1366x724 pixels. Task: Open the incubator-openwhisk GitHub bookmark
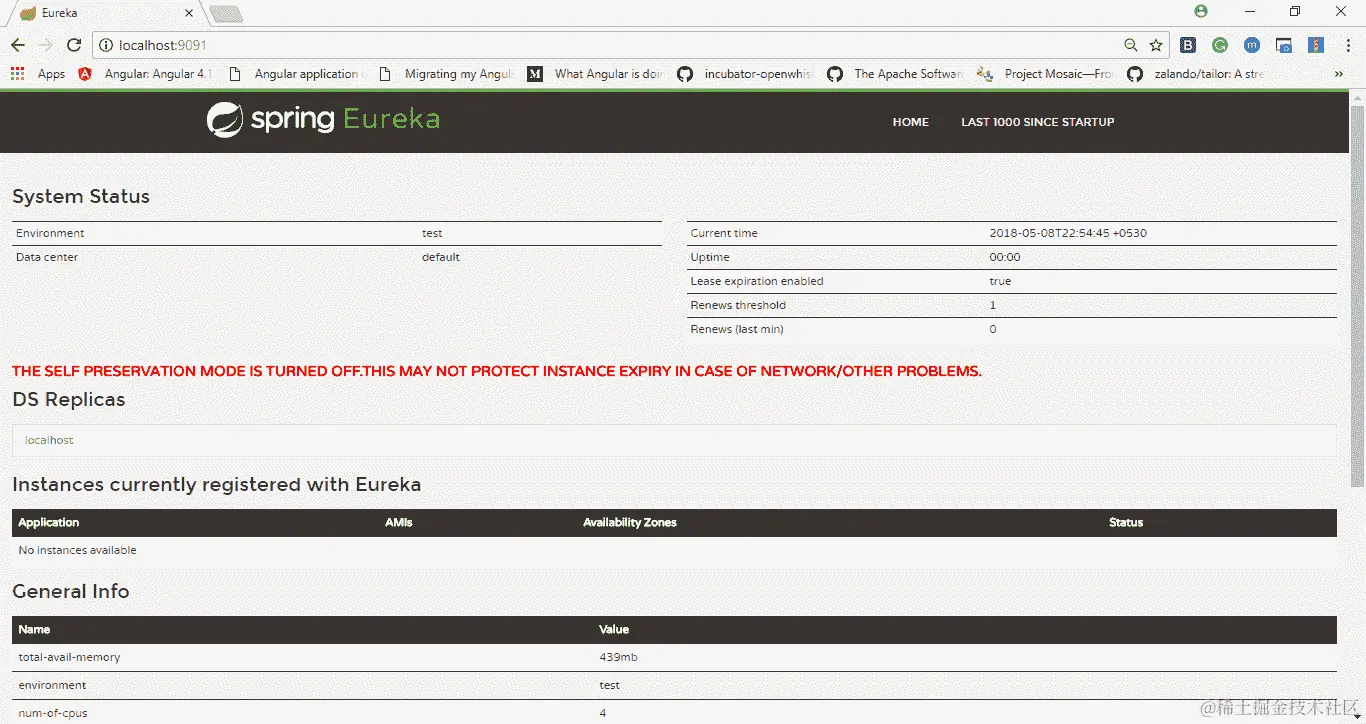(x=744, y=74)
